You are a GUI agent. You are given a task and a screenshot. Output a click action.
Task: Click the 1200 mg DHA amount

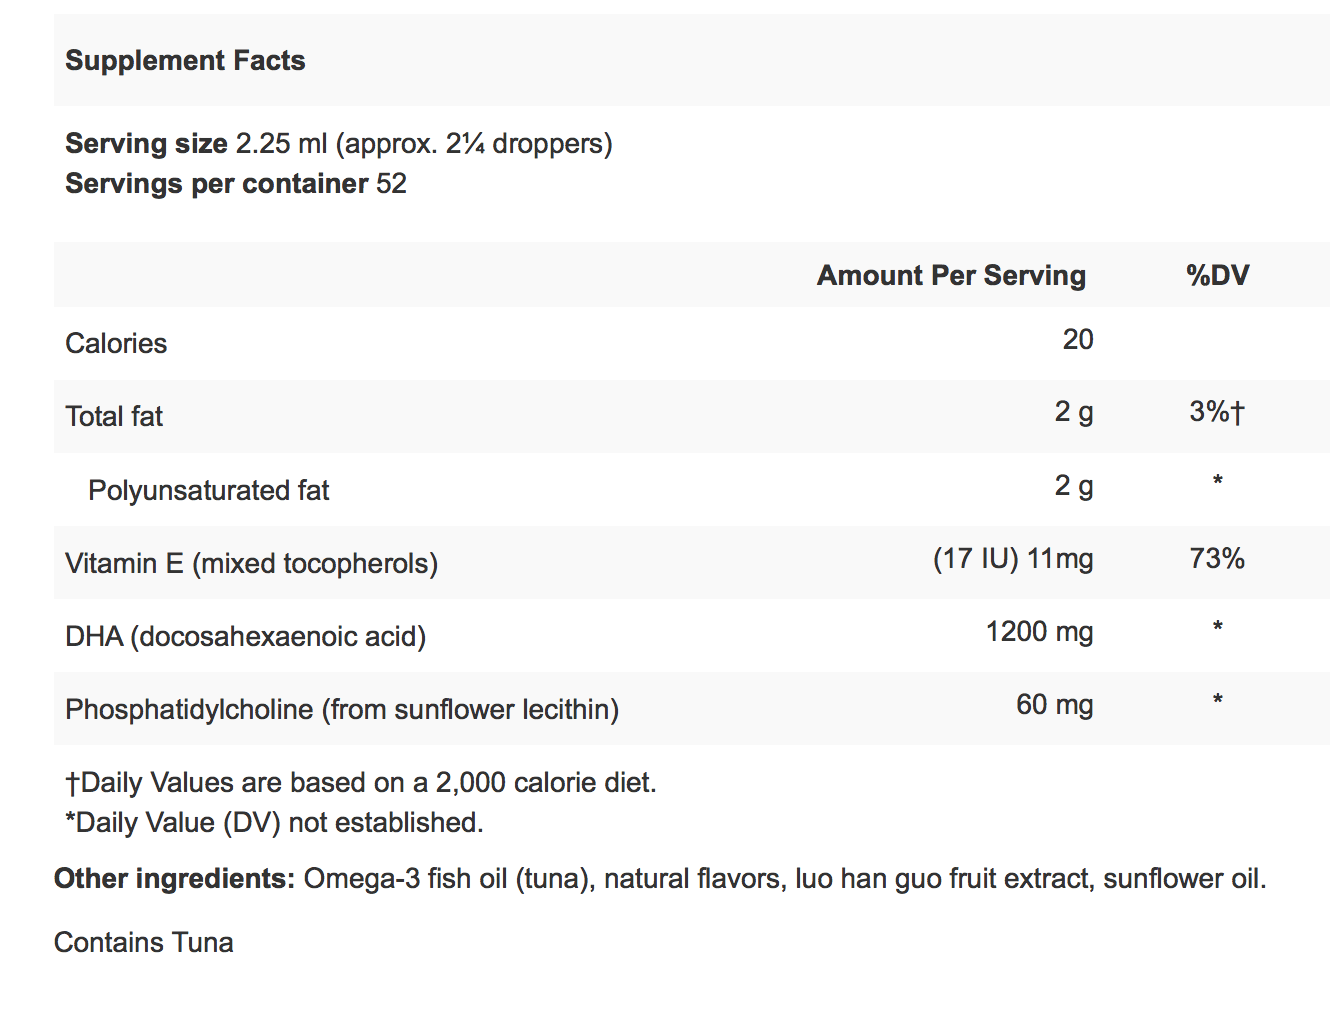click(1039, 632)
